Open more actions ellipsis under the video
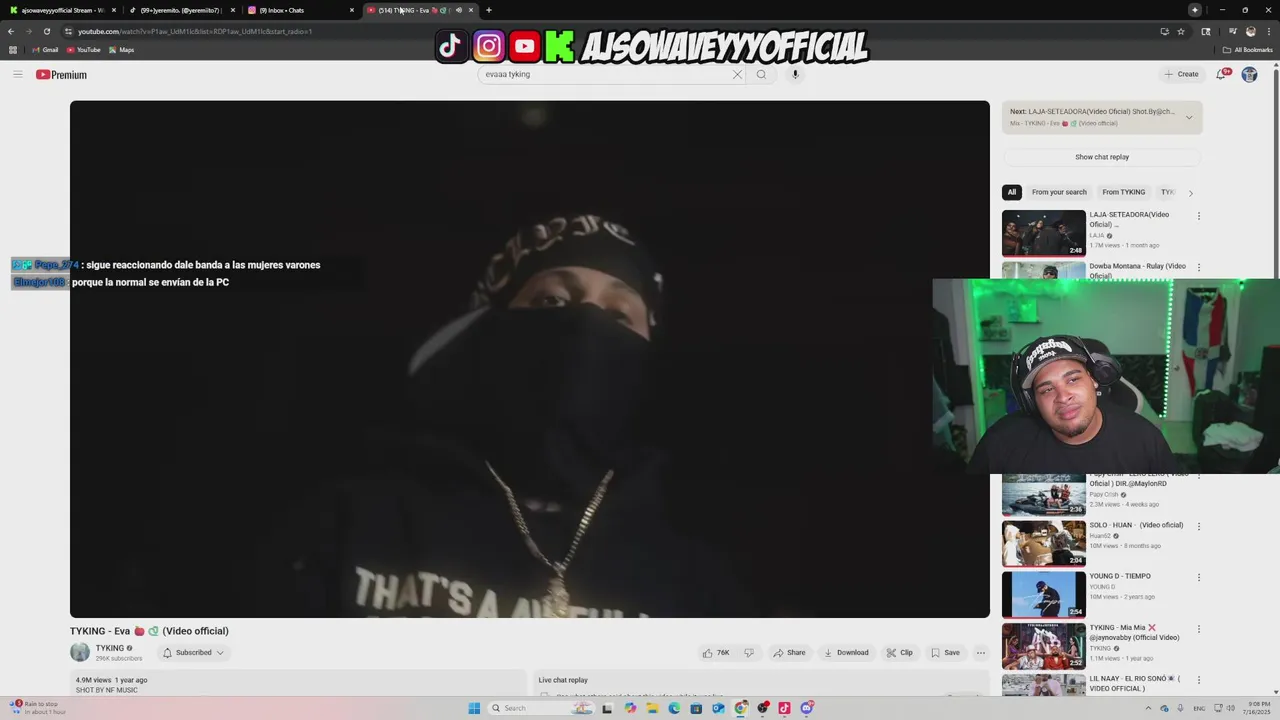 coord(980,653)
